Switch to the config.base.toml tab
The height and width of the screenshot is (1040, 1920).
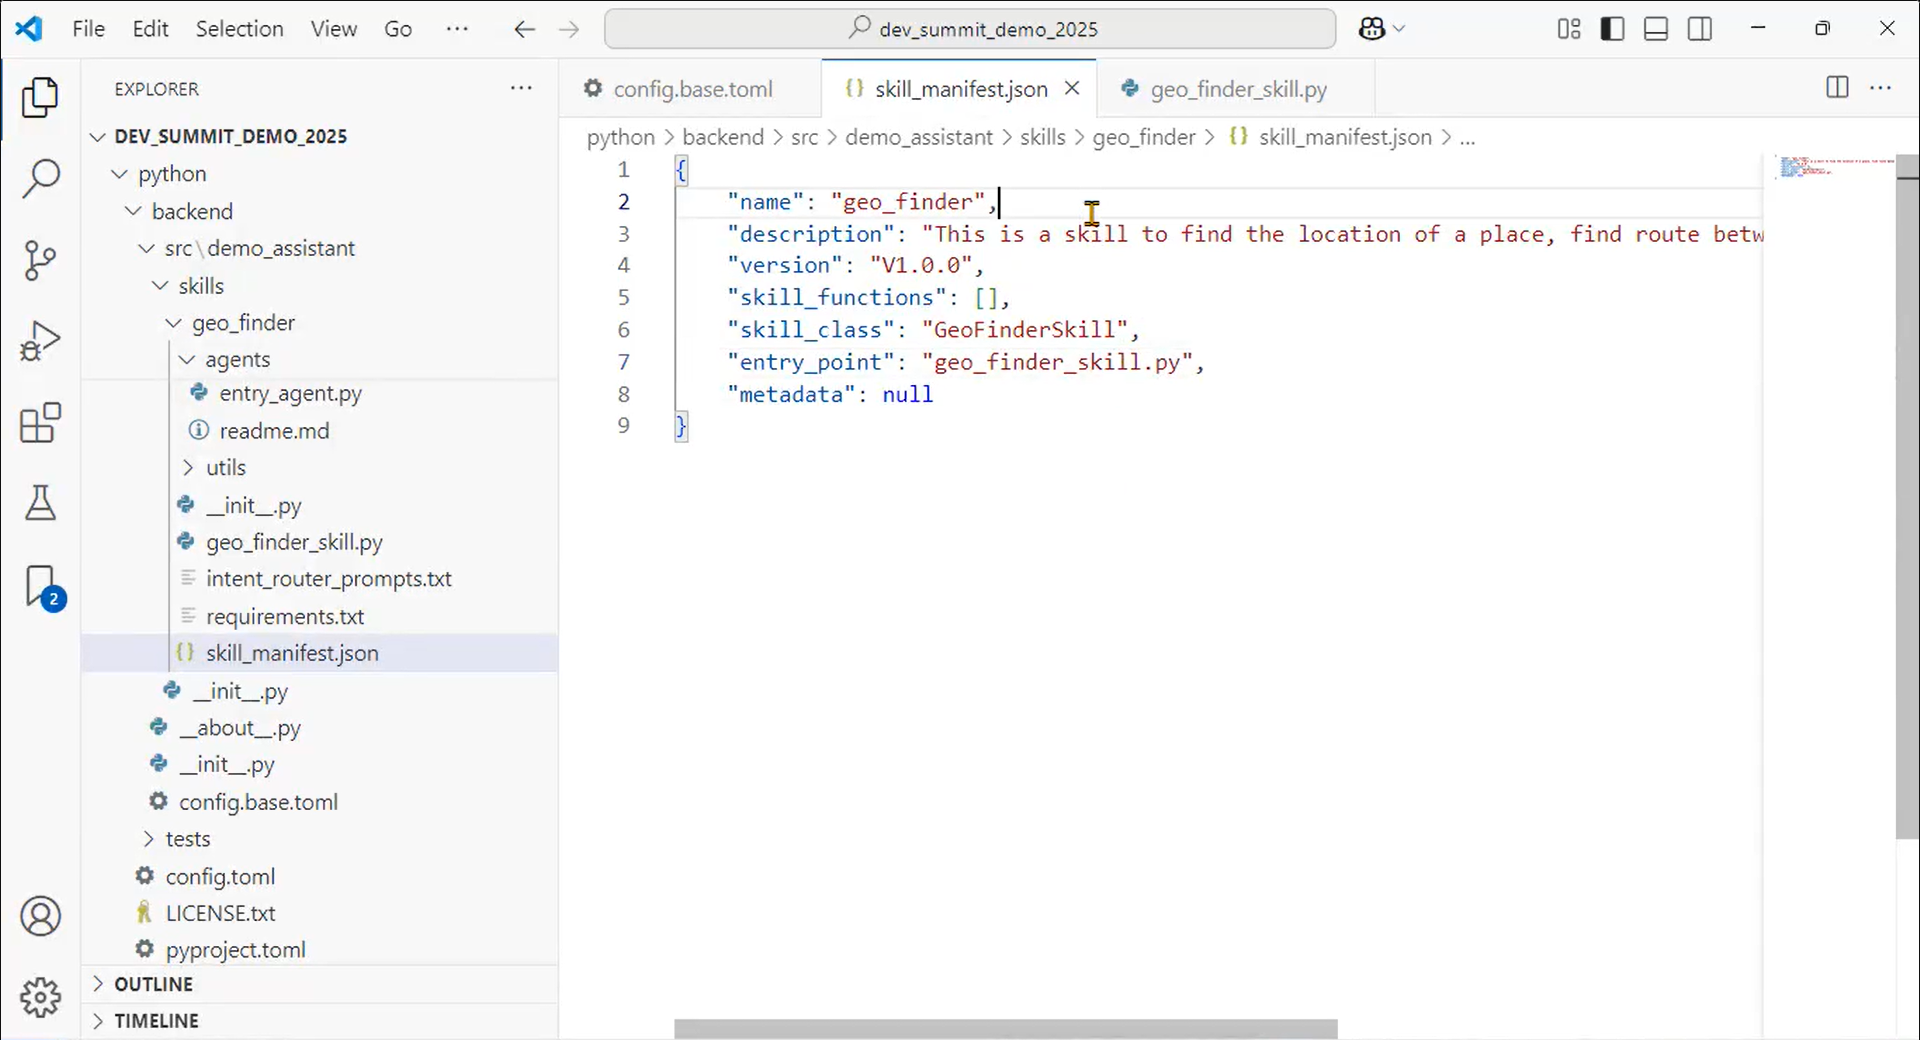coord(692,88)
